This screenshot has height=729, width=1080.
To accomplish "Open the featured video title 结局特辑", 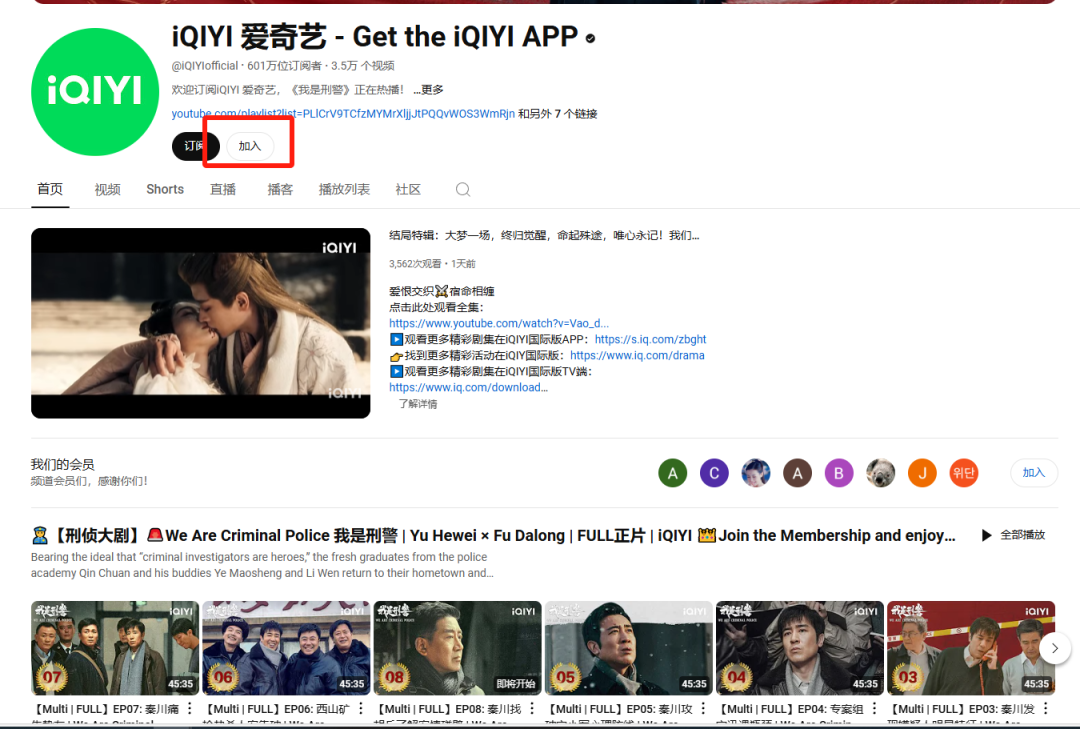I will tap(543, 236).
